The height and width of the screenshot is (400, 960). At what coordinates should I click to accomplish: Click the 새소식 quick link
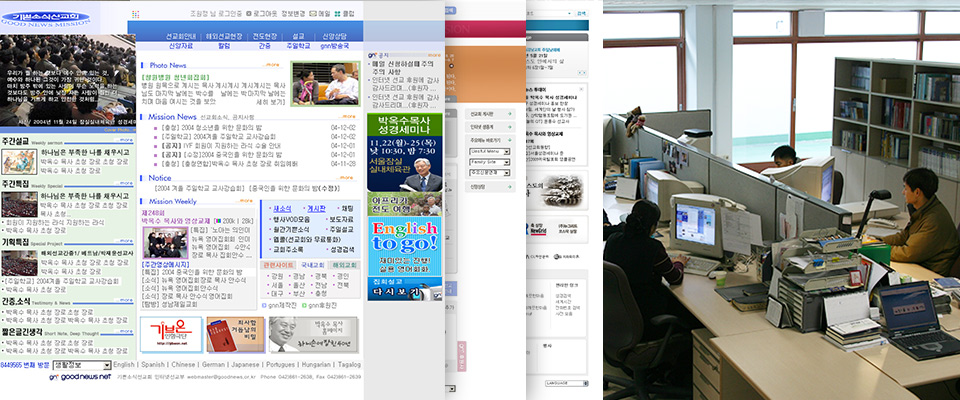[281, 208]
